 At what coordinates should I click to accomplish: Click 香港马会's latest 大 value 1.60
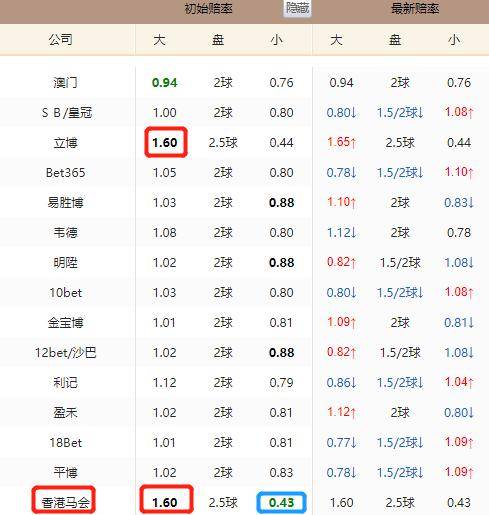click(x=341, y=503)
